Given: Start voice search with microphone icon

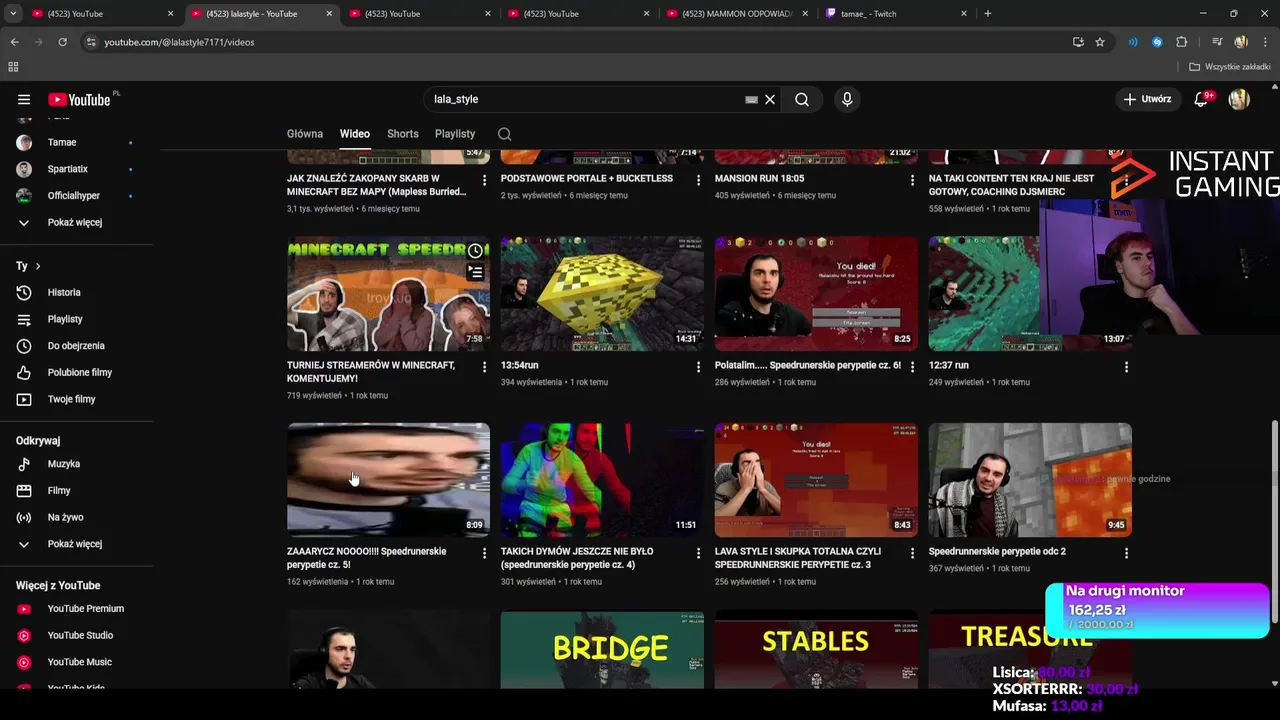Looking at the screenshot, I should point(847,99).
